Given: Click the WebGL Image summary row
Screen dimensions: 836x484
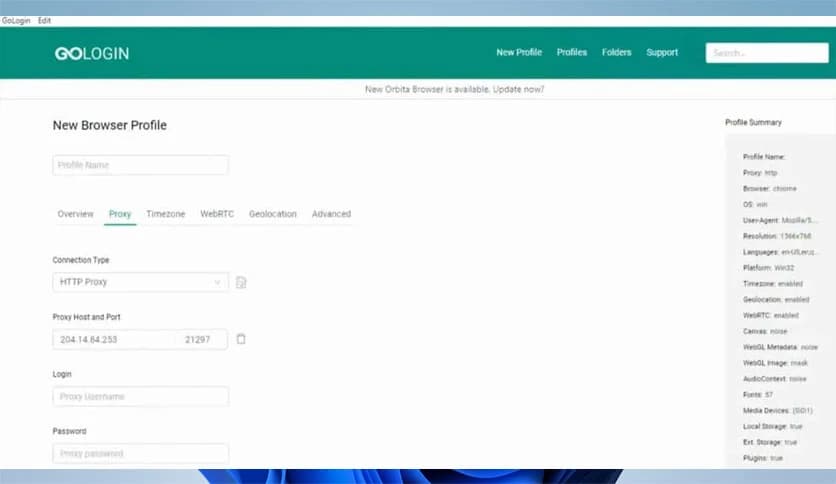Looking at the screenshot, I should click(775, 363).
